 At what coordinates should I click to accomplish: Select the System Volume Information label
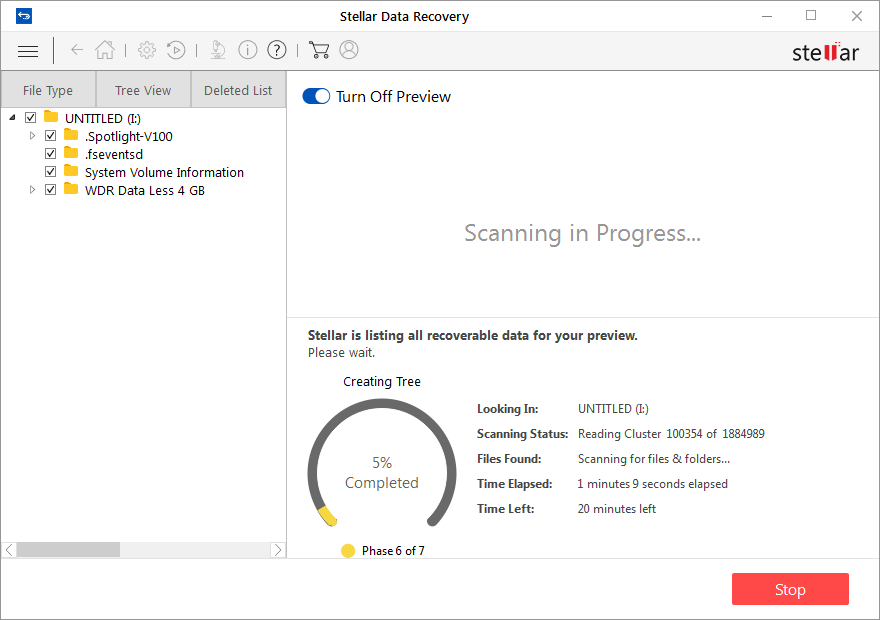coord(164,172)
